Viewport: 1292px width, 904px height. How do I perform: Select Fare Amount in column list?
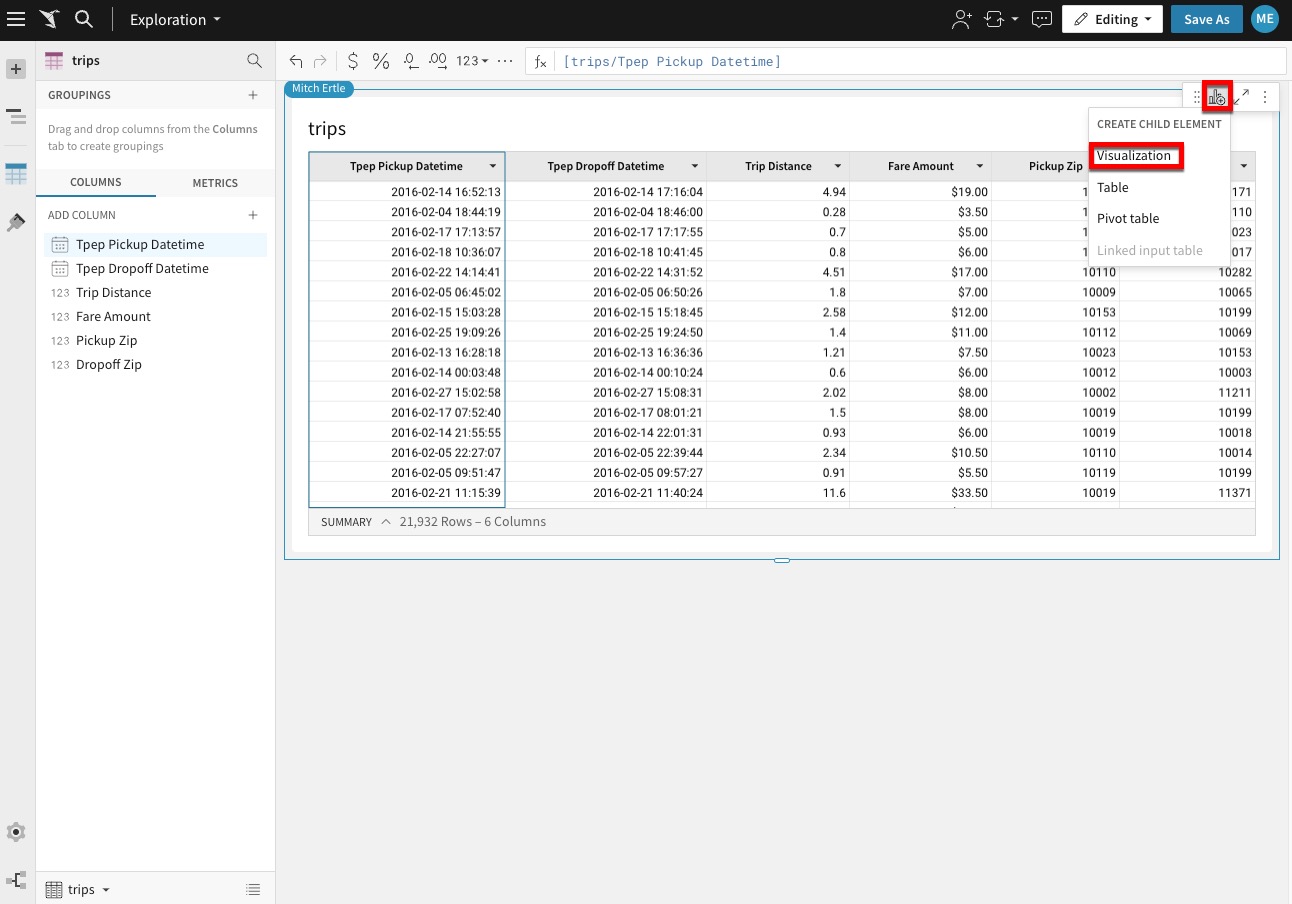155,316
